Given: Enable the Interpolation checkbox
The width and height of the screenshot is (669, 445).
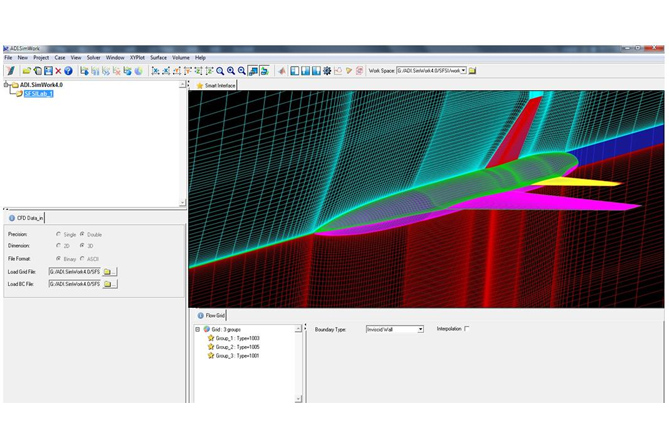Looking at the screenshot, I should [466, 329].
